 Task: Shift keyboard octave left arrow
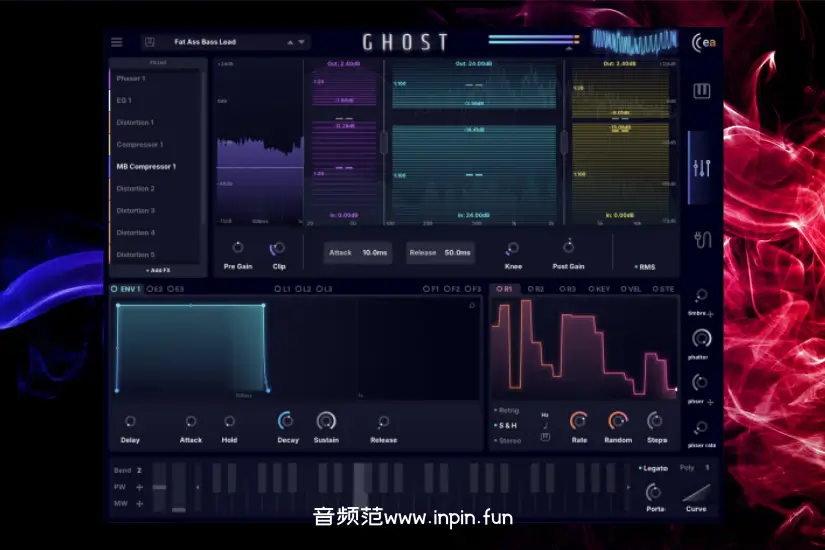197,487
